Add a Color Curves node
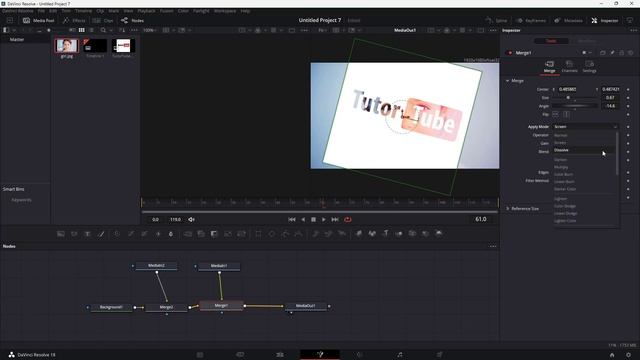 (x=131, y=234)
